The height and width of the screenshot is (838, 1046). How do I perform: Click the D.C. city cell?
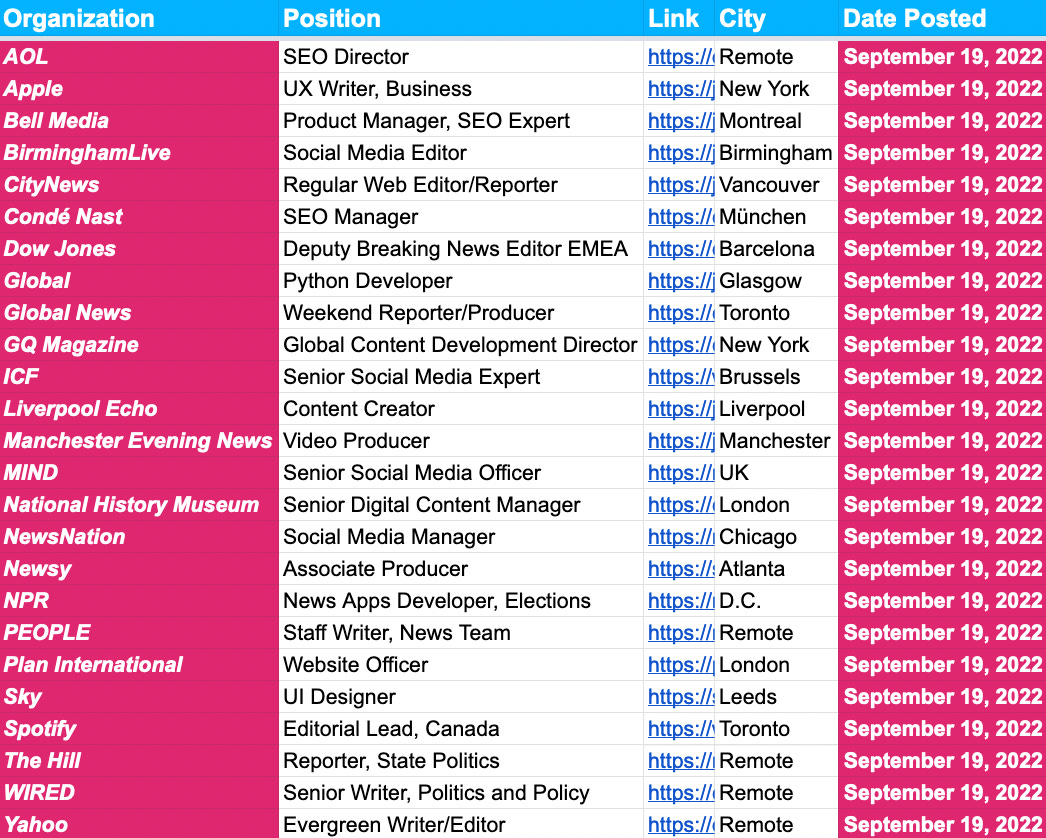(x=776, y=601)
